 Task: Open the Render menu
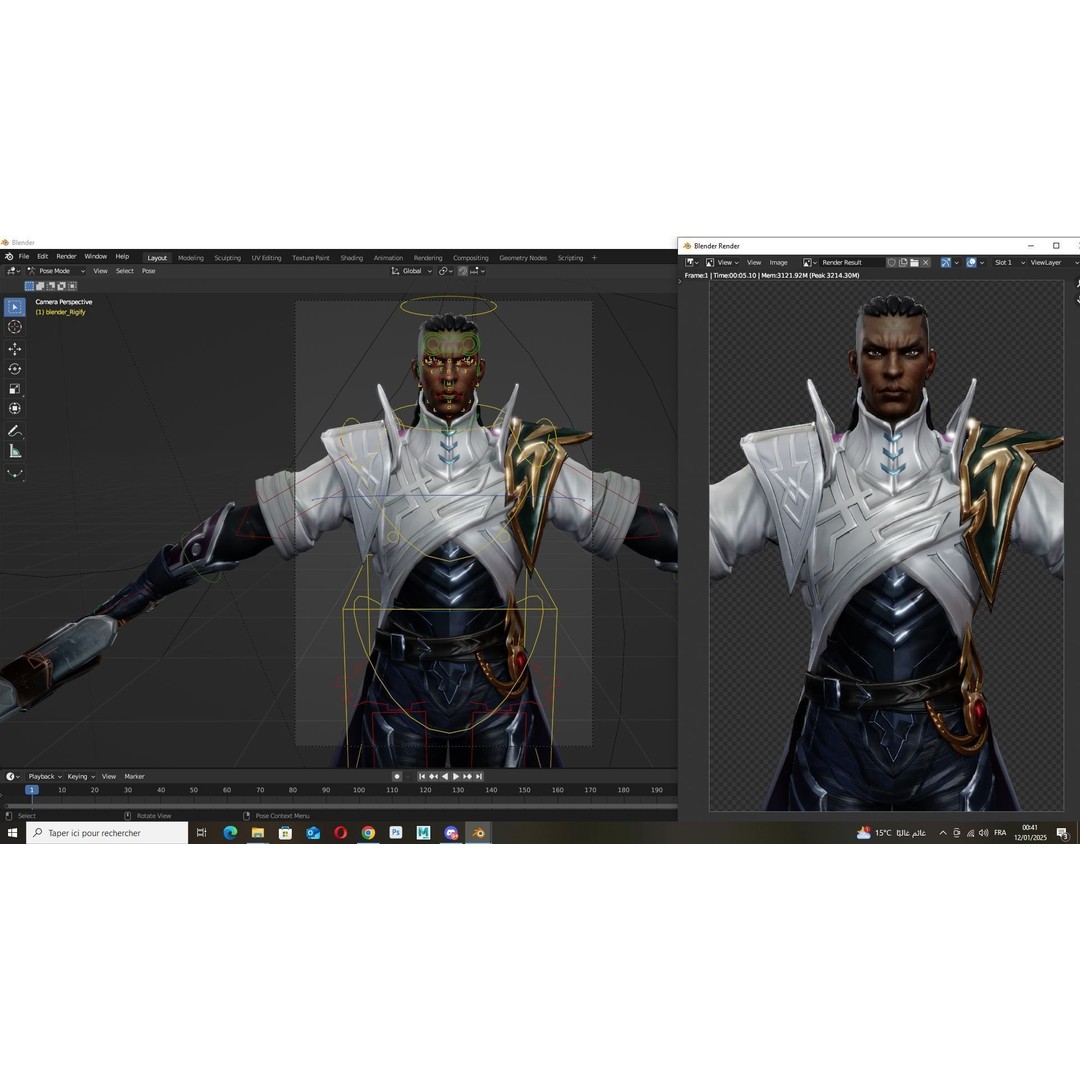pyautogui.click(x=66, y=256)
